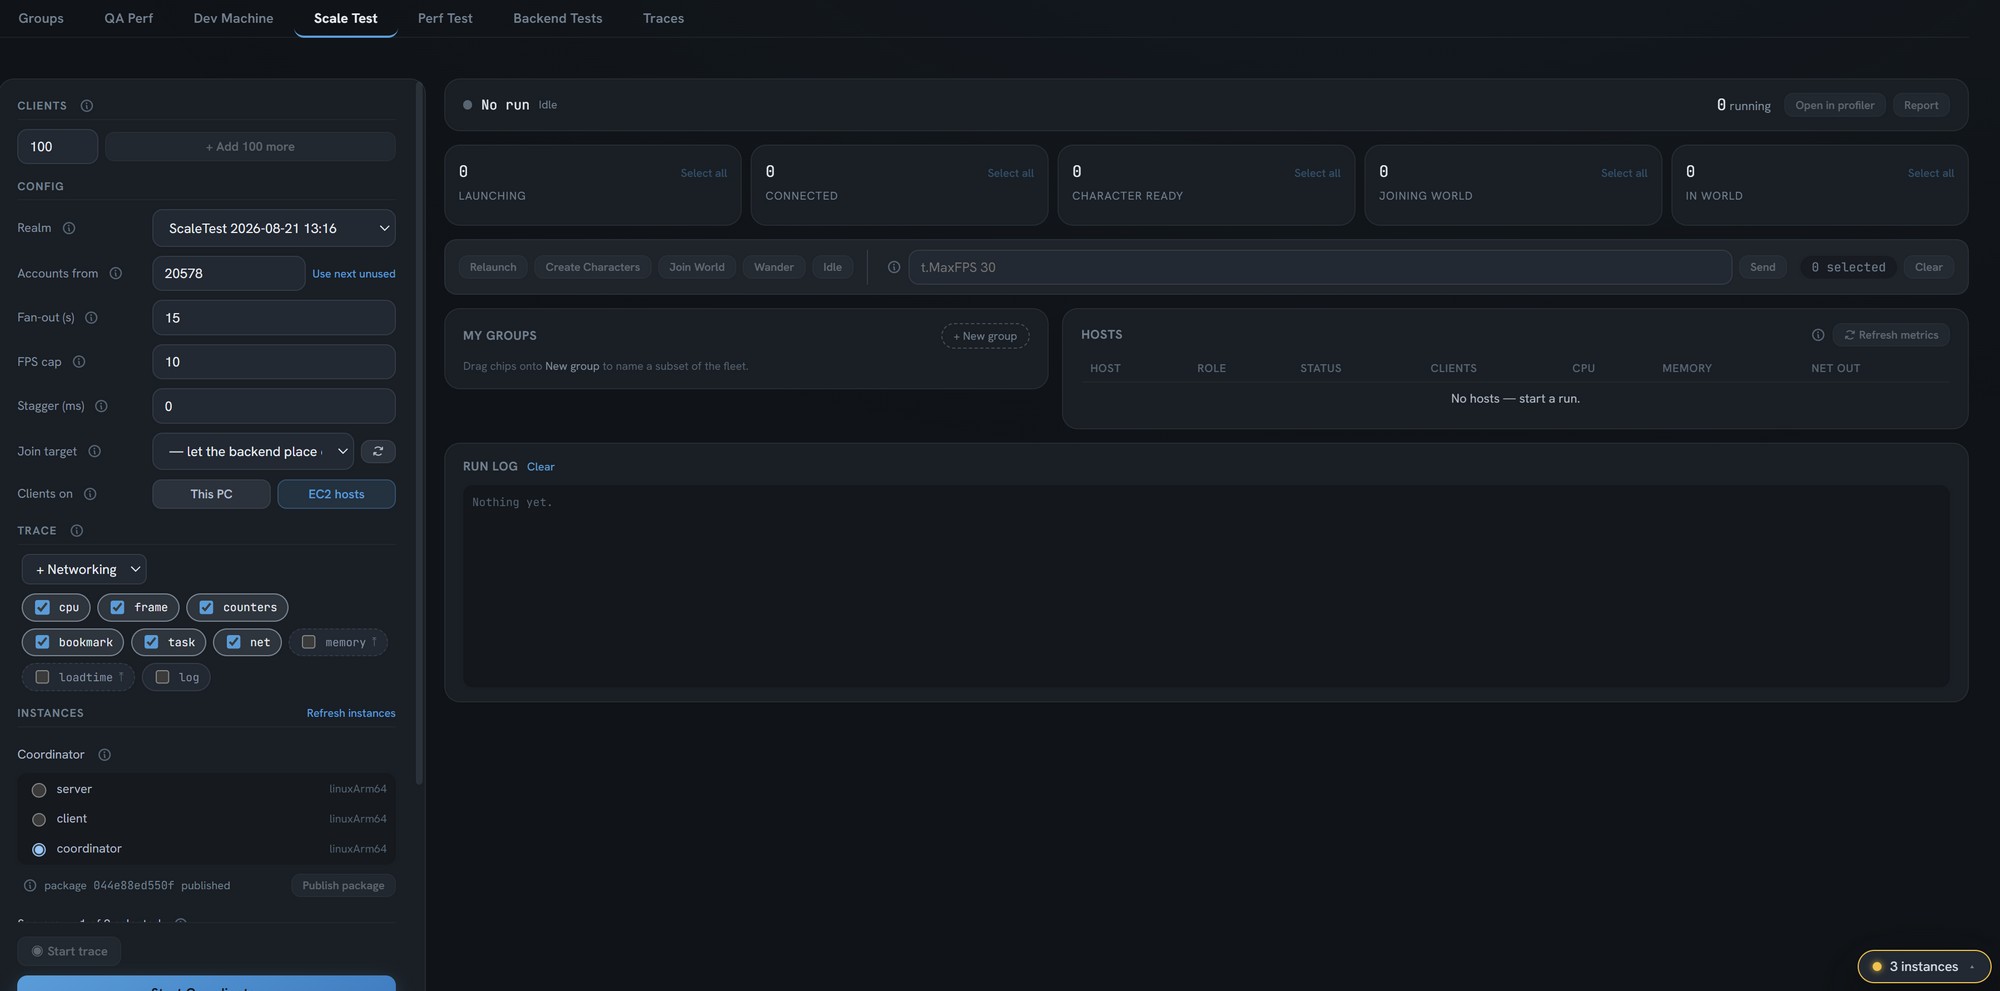The image size is (2000, 991).
Task: Click the Publish package button
Action: click(343, 886)
